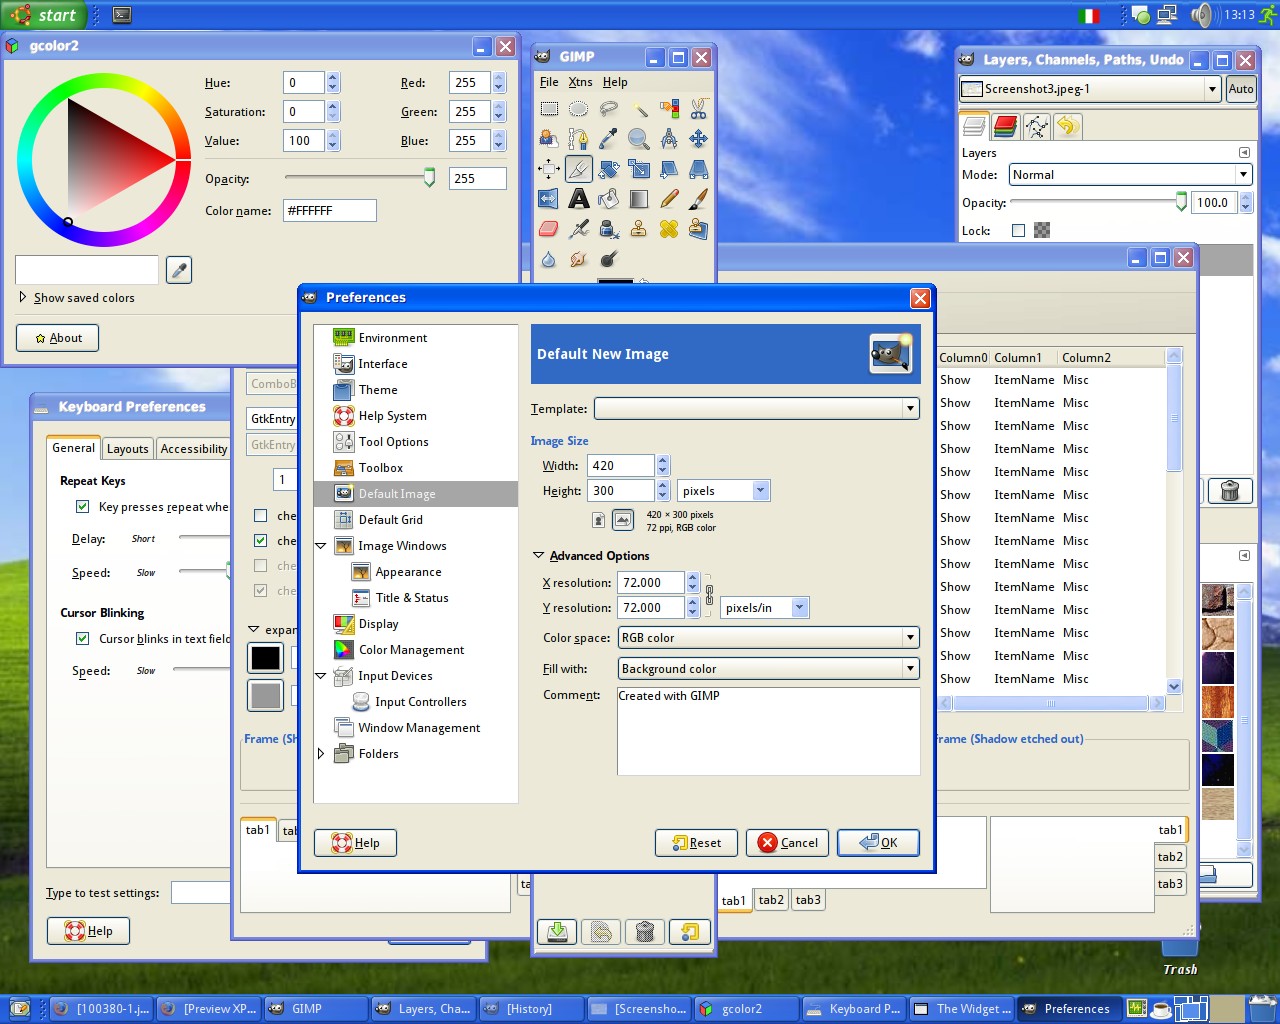Select the Pencil tool

click(669, 199)
